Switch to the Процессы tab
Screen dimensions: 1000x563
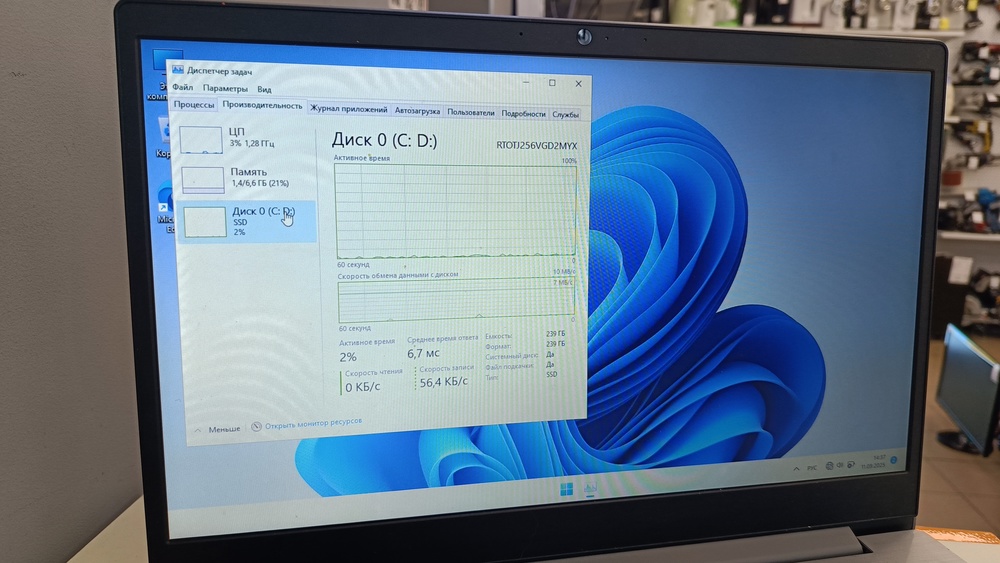(194, 105)
